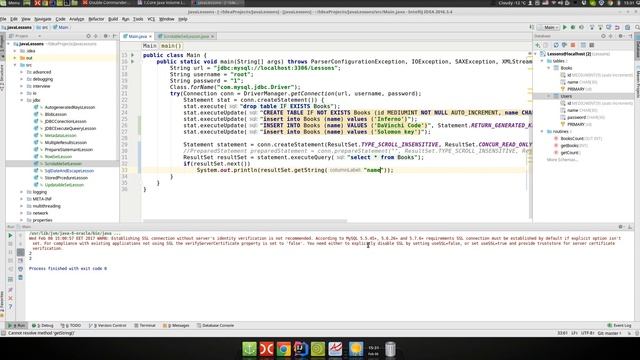The height and width of the screenshot is (360, 640).
Task: Click the Main breadcrumb in navigation bar
Action: tap(61, 27)
